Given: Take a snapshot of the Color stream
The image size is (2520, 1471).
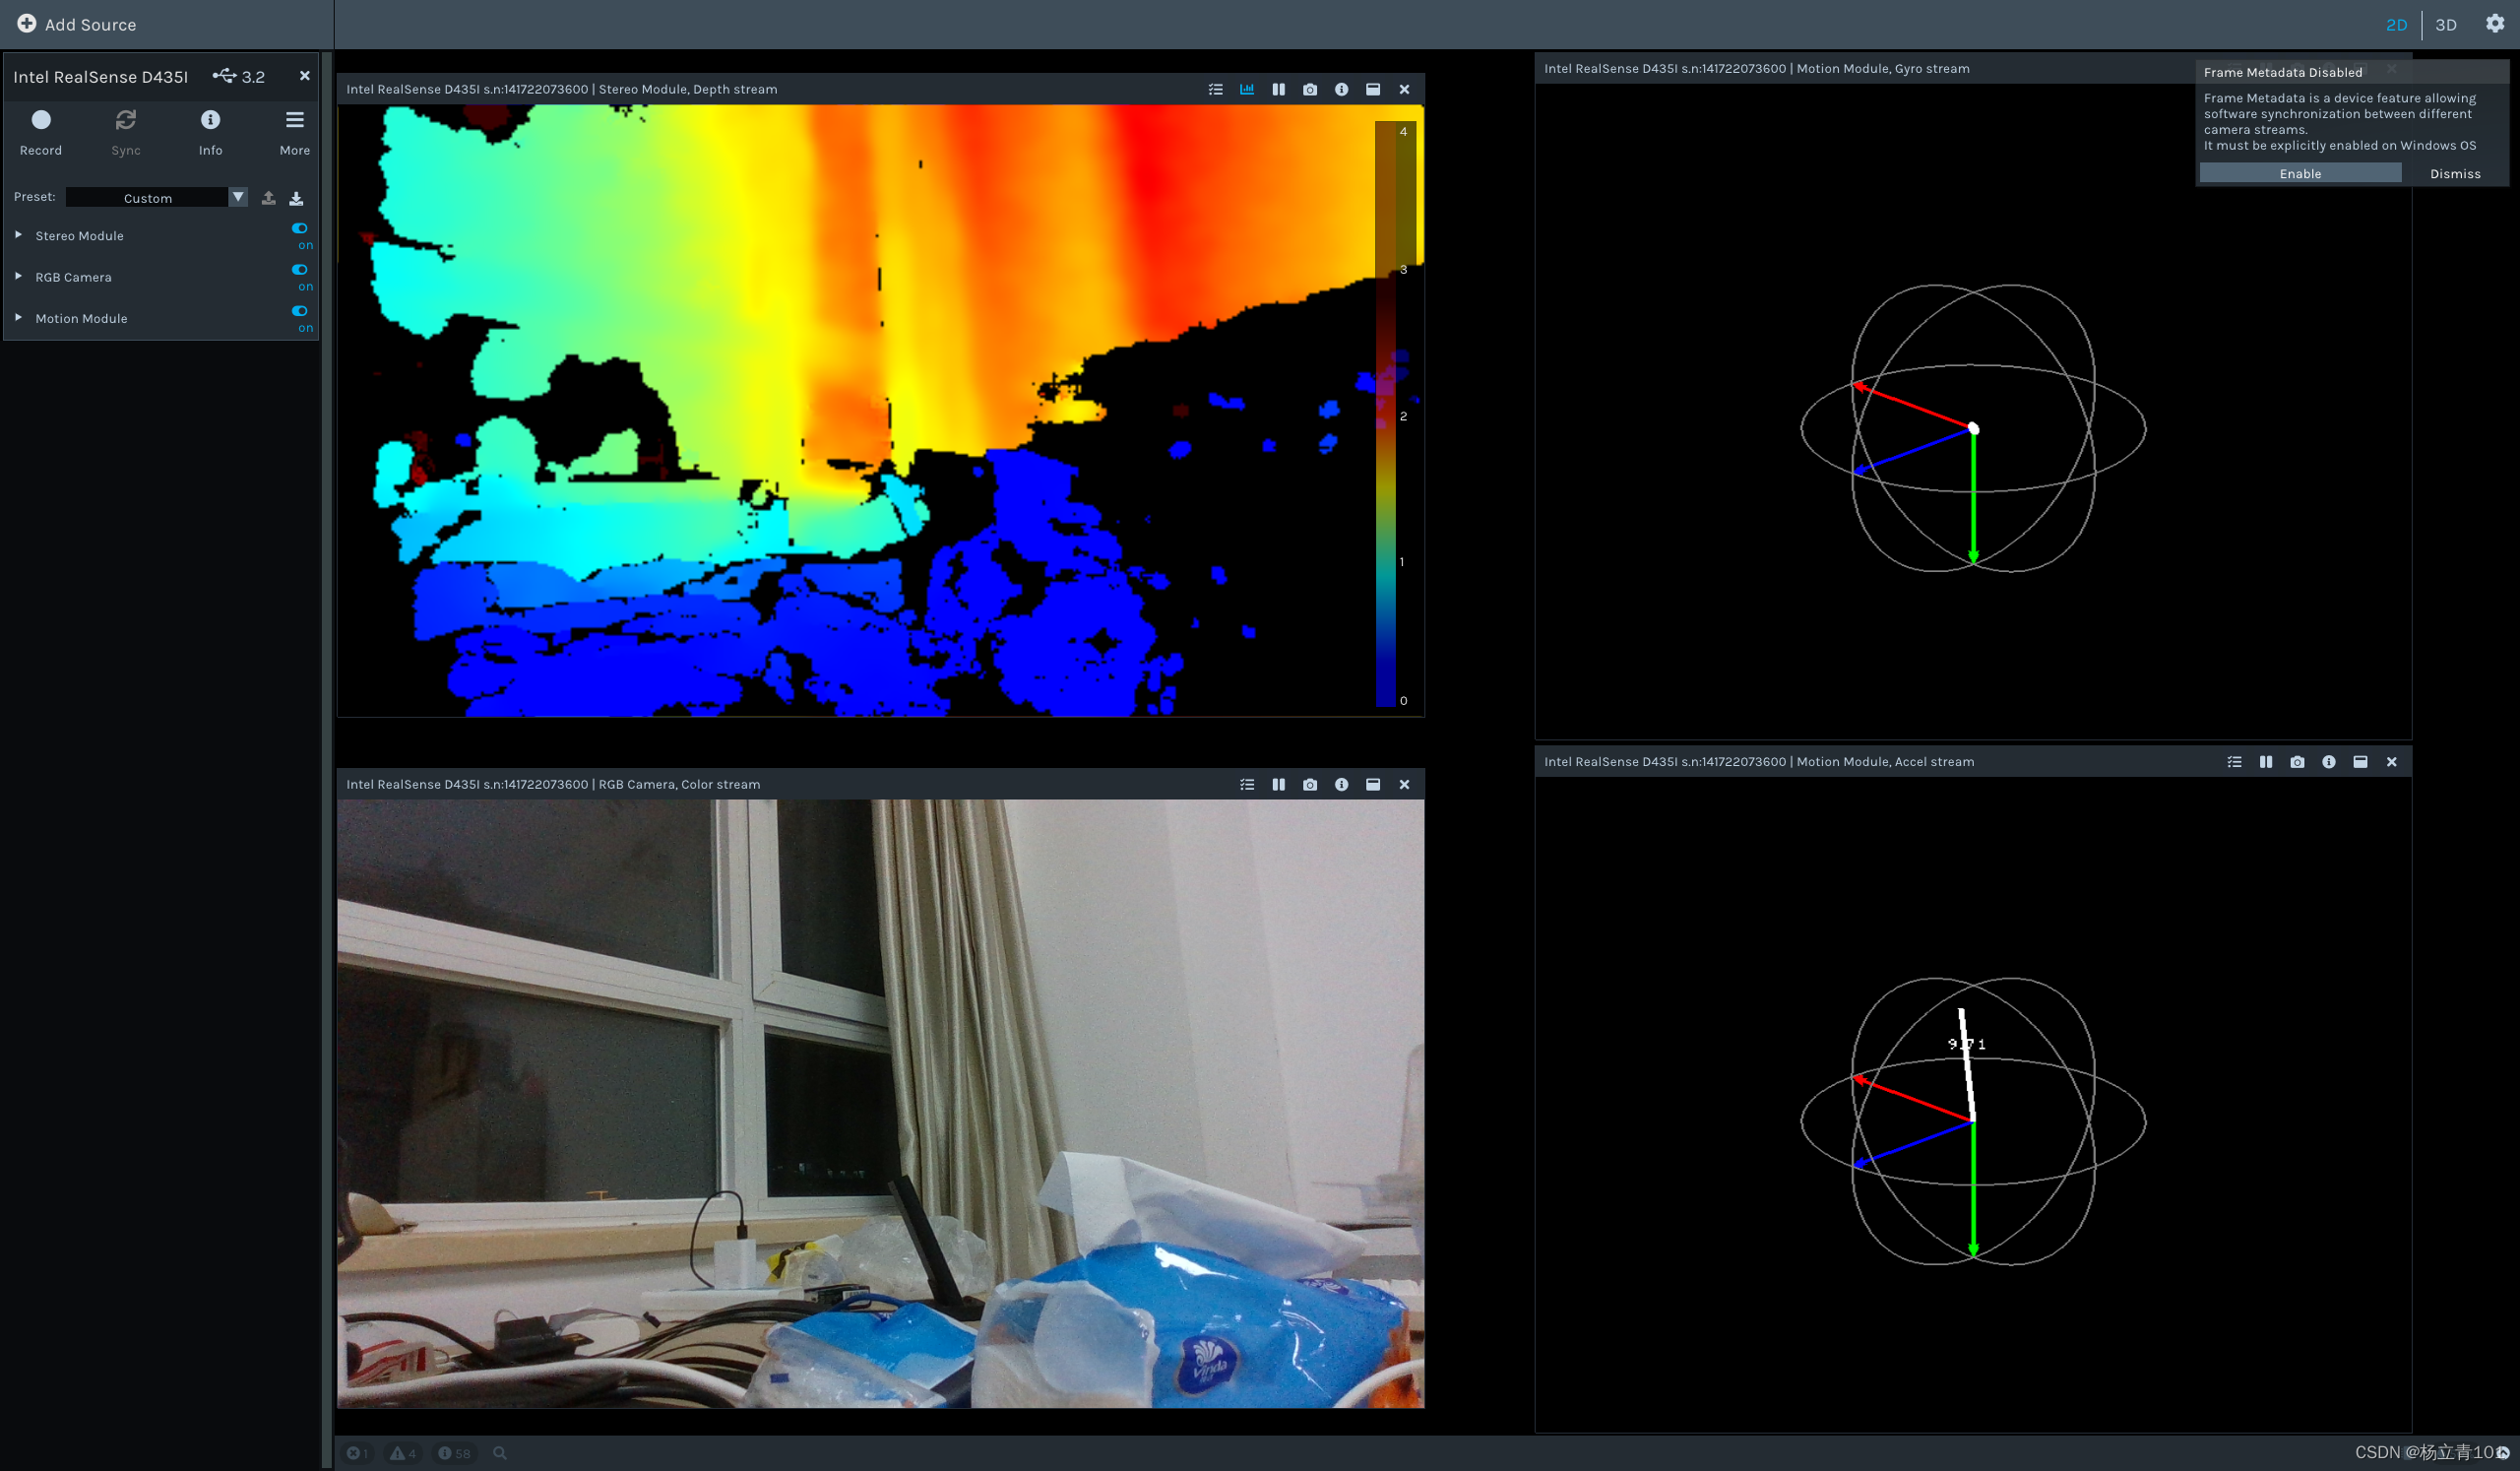Looking at the screenshot, I should tap(1309, 785).
